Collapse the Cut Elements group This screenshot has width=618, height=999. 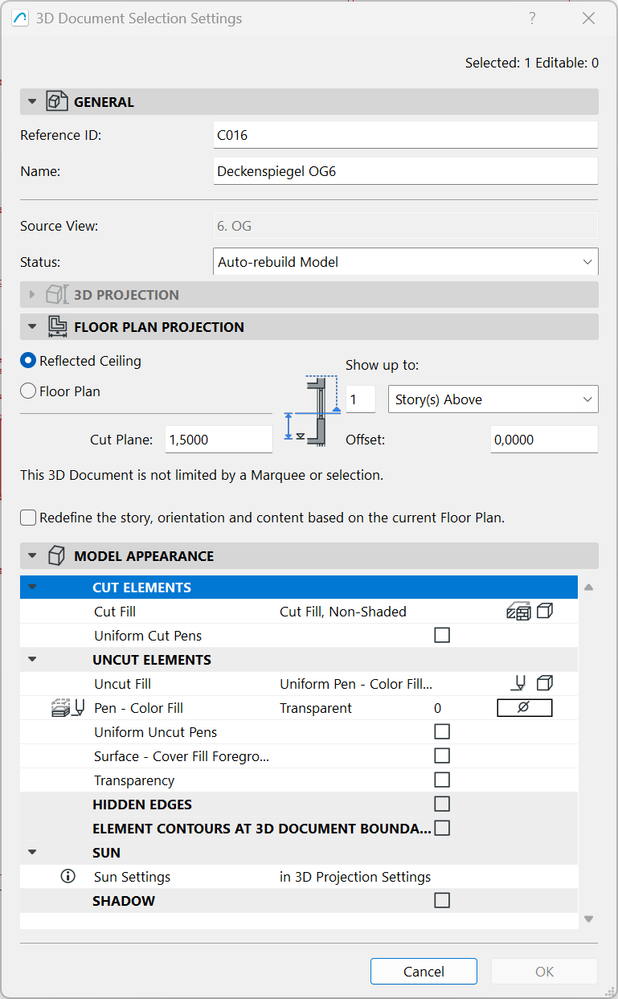[32, 587]
